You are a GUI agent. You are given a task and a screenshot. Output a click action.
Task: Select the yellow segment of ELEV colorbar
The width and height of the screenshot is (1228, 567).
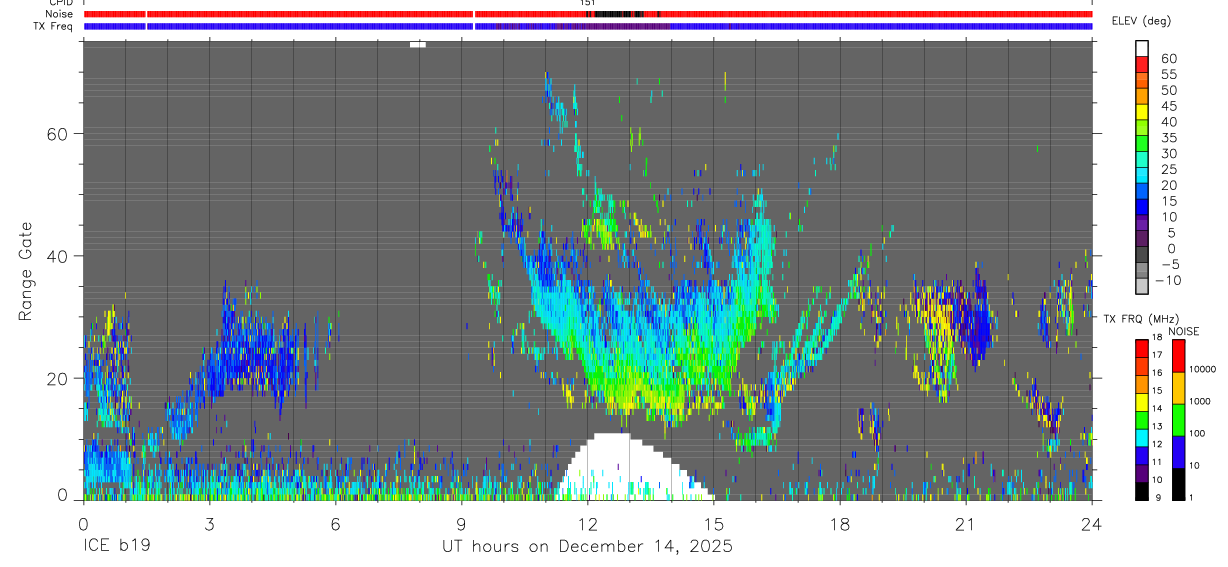(1143, 110)
